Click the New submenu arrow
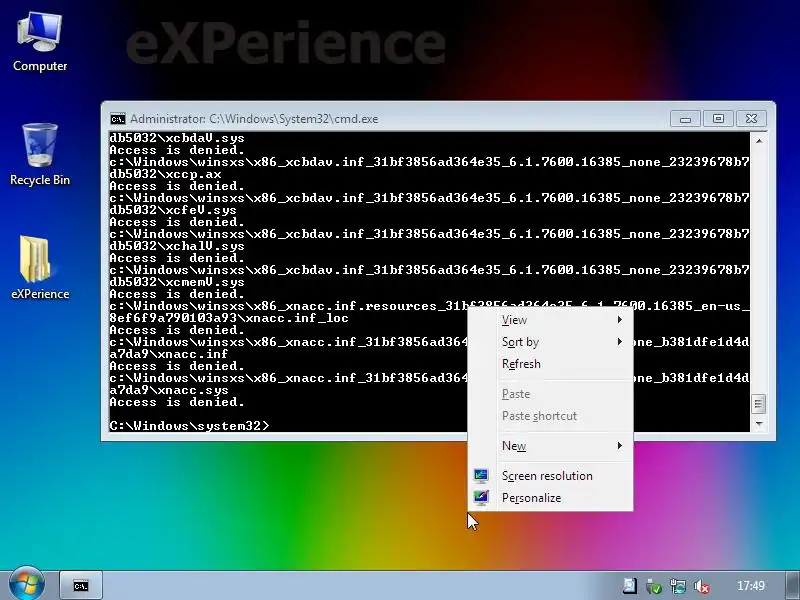This screenshot has height=600, width=800. (619, 446)
